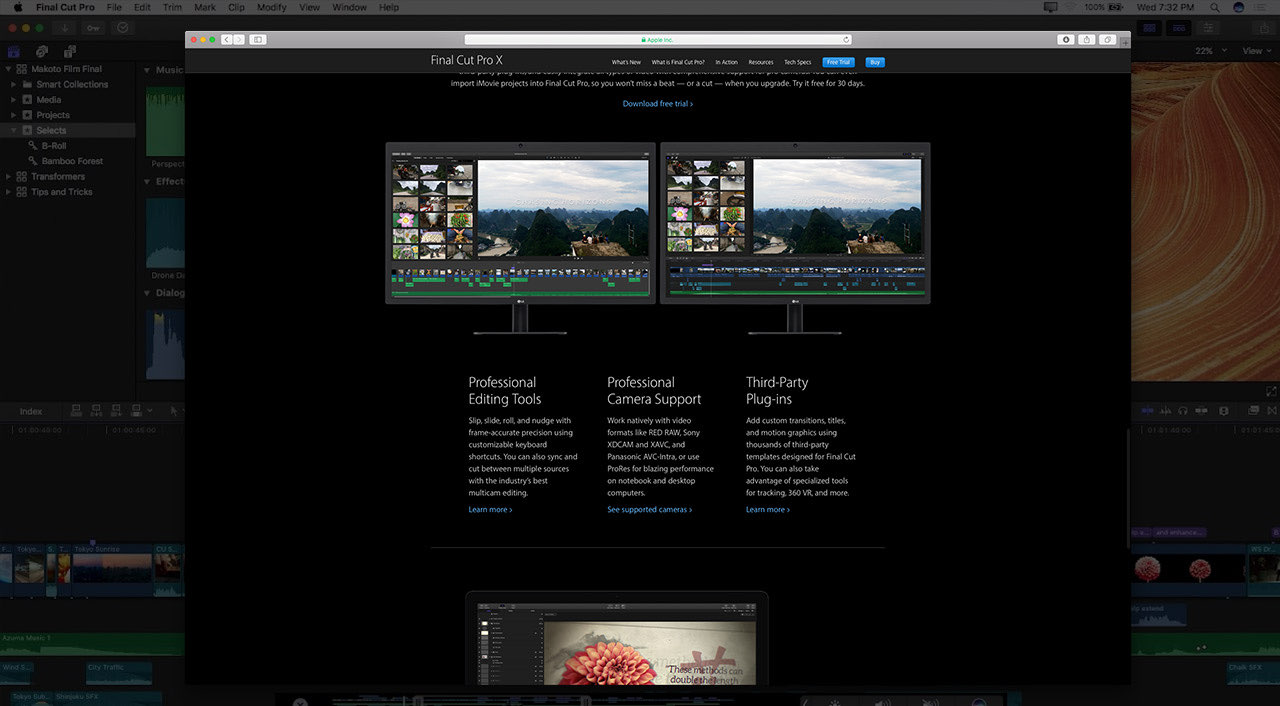Image resolution: width=1280 pixels, height=706 pixels.
Task: Select the Tokyo Sunrise clip in timeline
Action: [x=112, y=570]
